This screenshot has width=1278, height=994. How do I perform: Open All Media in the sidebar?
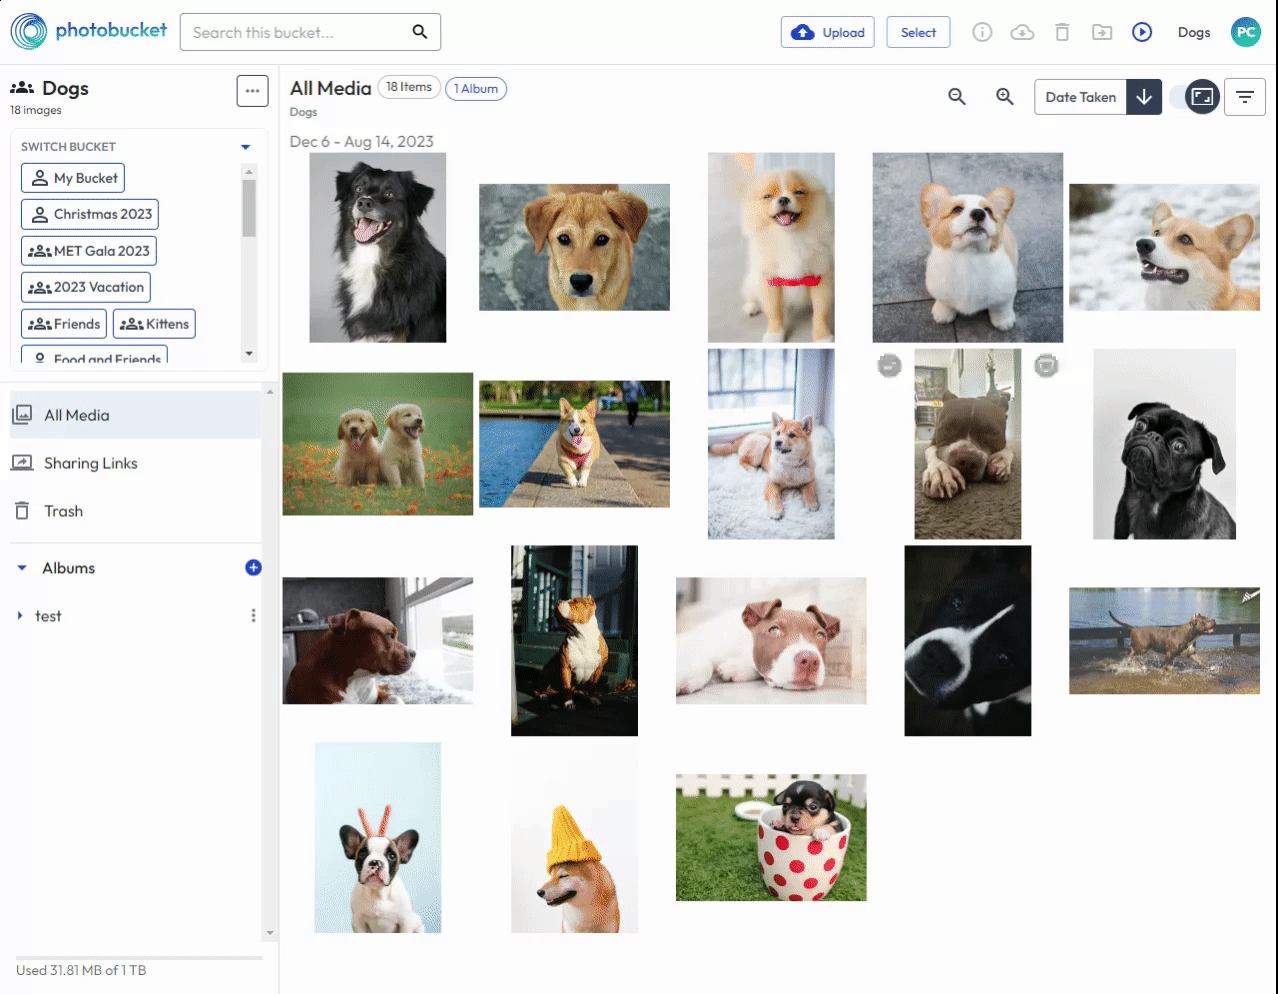(135, 415)
